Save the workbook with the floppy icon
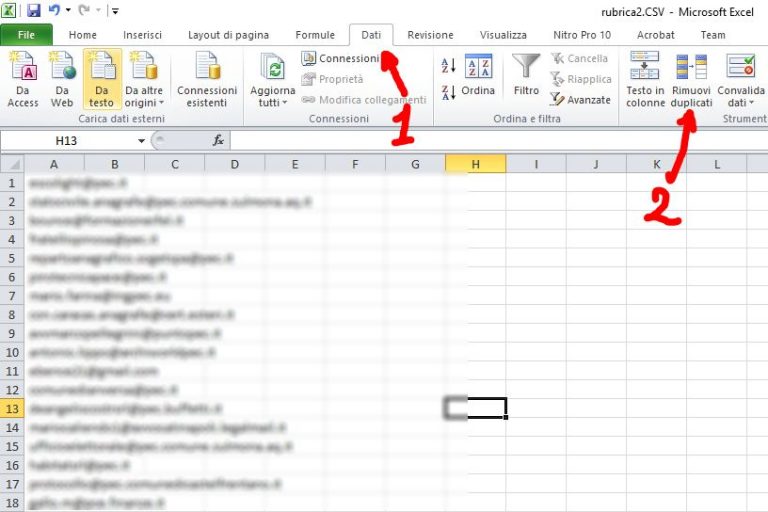 pos(33,10)
